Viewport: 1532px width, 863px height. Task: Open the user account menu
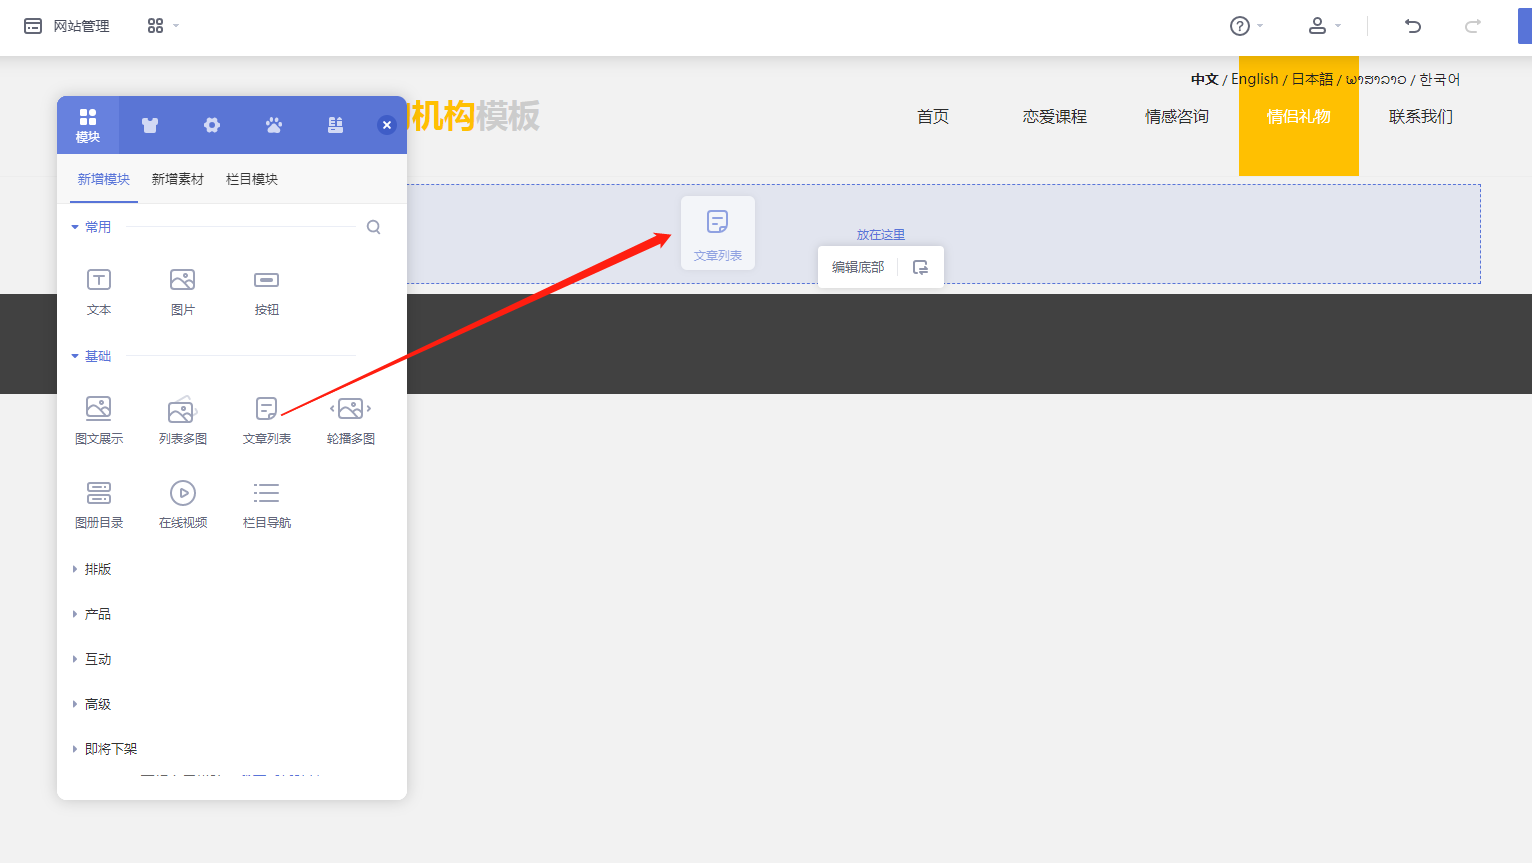click(x=1324, y=26)
